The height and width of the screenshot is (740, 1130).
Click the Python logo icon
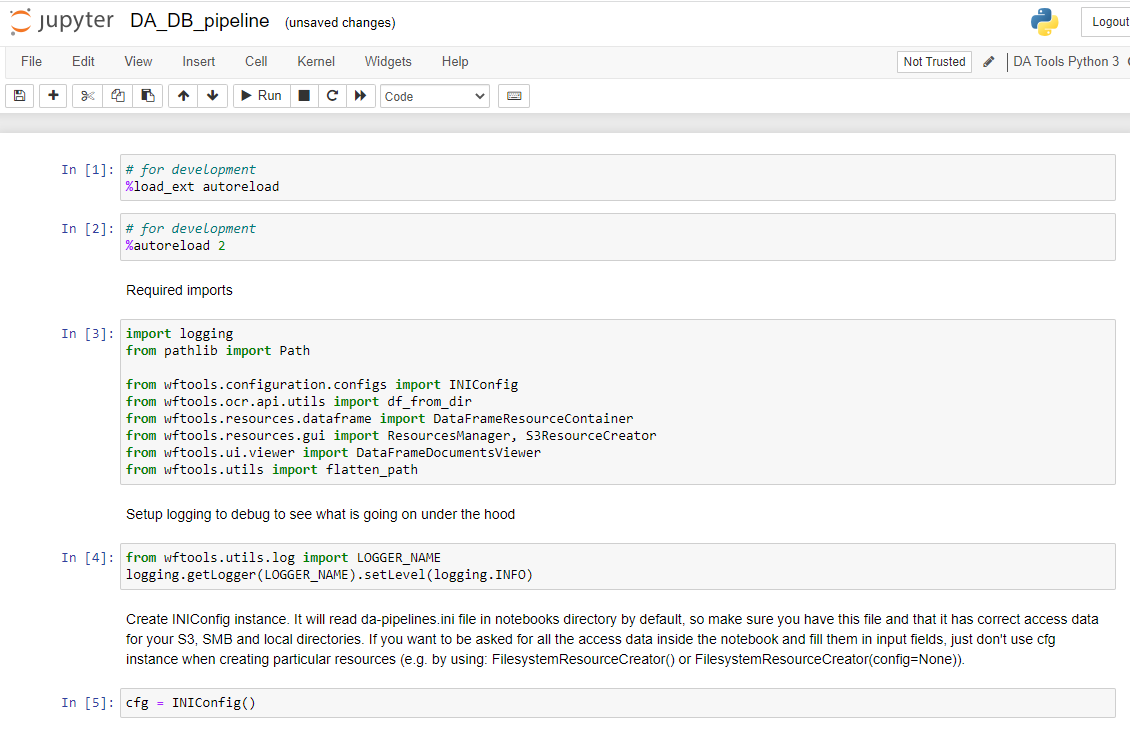[x=1044, y=22]
